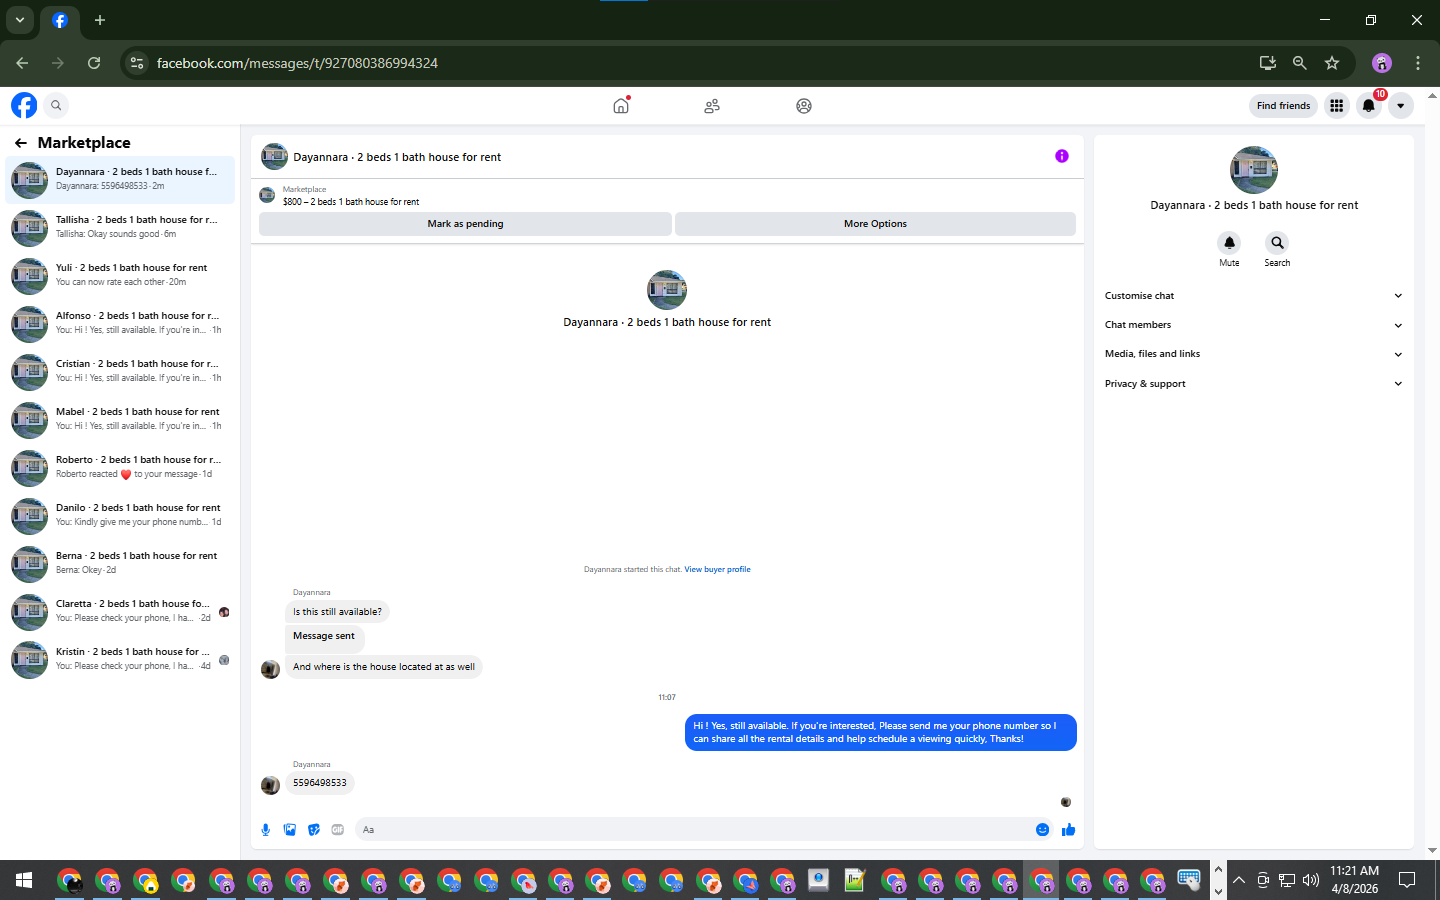Screen dimensions: 1440x900
Task: Open Berna's conversation
Action: tap(120, 563)
